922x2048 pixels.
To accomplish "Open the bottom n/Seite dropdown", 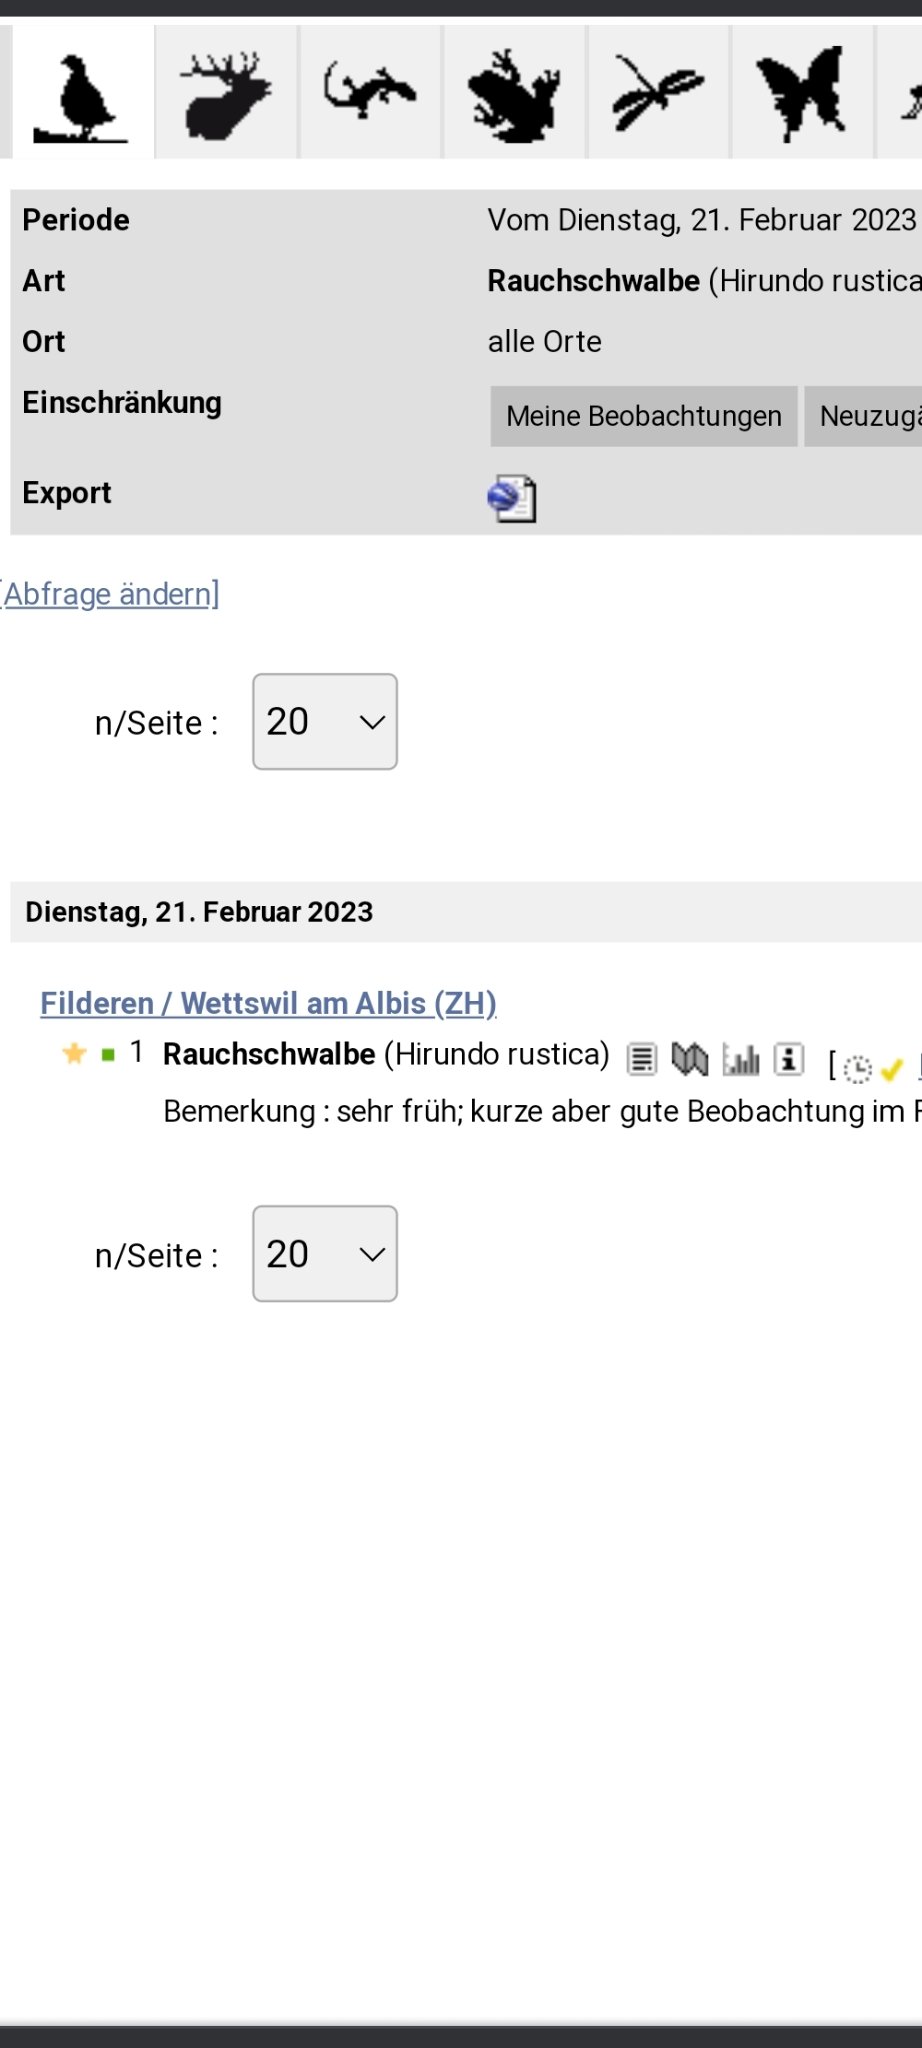I will 325,1254.
